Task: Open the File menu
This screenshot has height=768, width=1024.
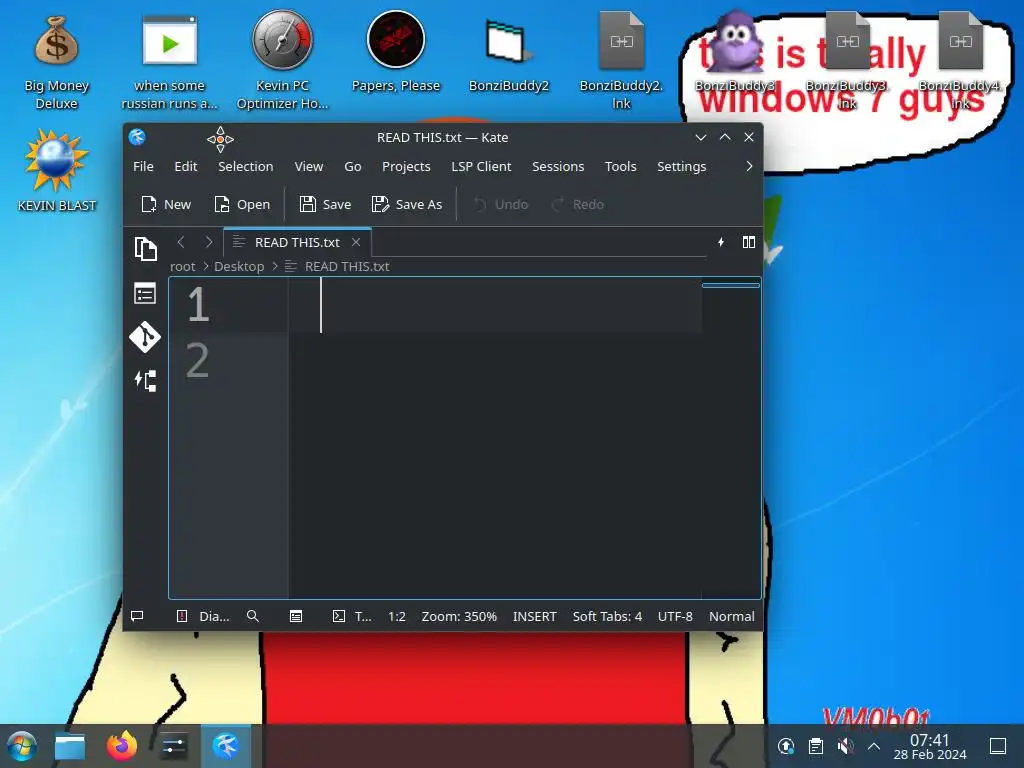Action: (143, 167)
